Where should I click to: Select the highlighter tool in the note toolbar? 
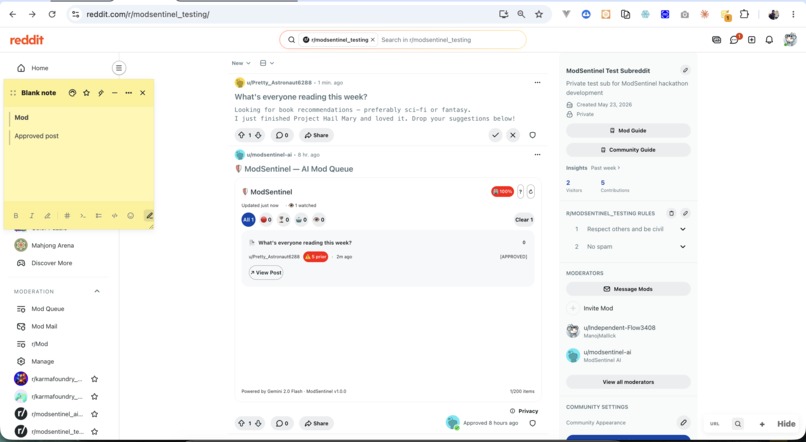pos(47,216)
